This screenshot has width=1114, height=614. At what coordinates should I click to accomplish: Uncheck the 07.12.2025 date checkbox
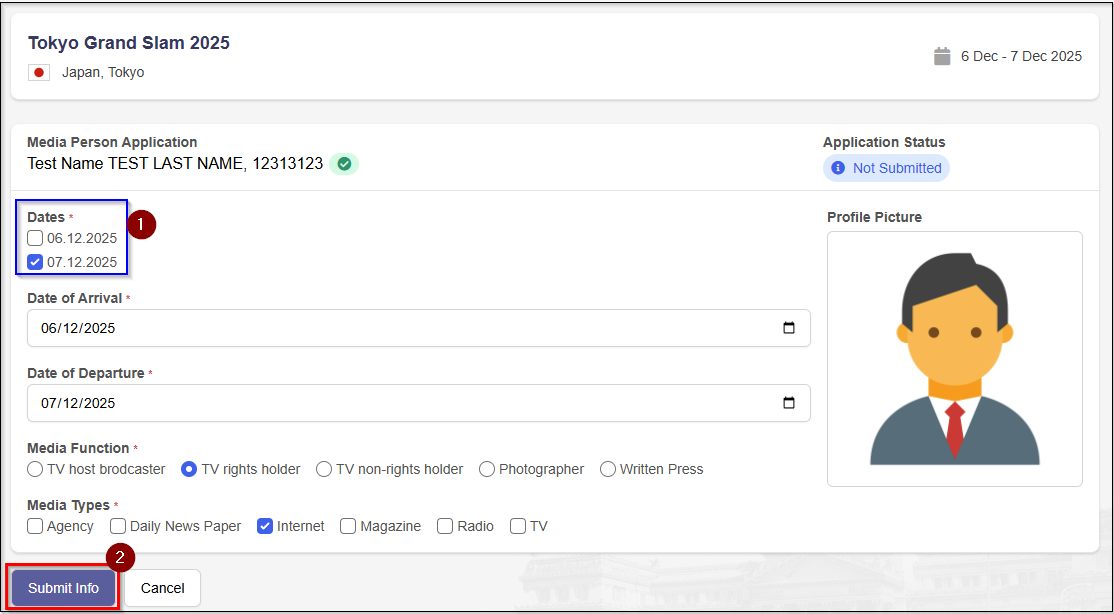pyautogui.click(x=36, y=262)
